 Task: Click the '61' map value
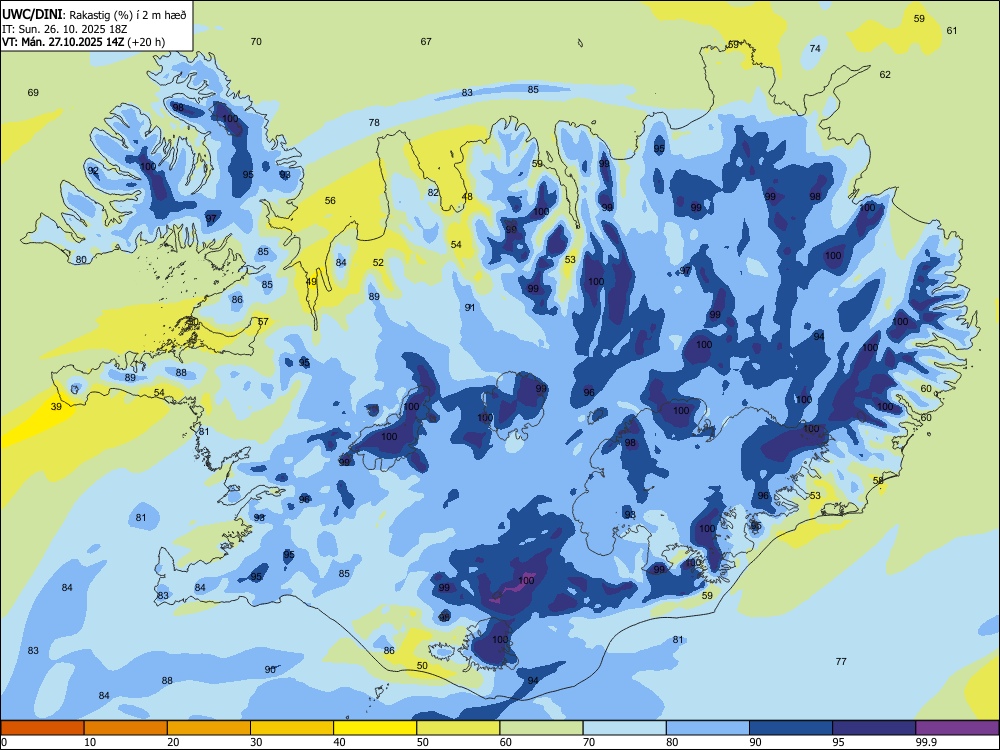tap(952, 30)
